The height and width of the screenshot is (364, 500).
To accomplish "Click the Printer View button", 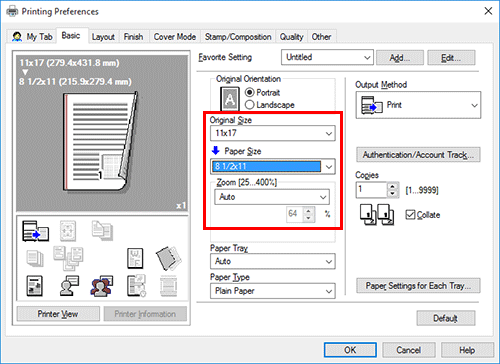I will 58,314.
